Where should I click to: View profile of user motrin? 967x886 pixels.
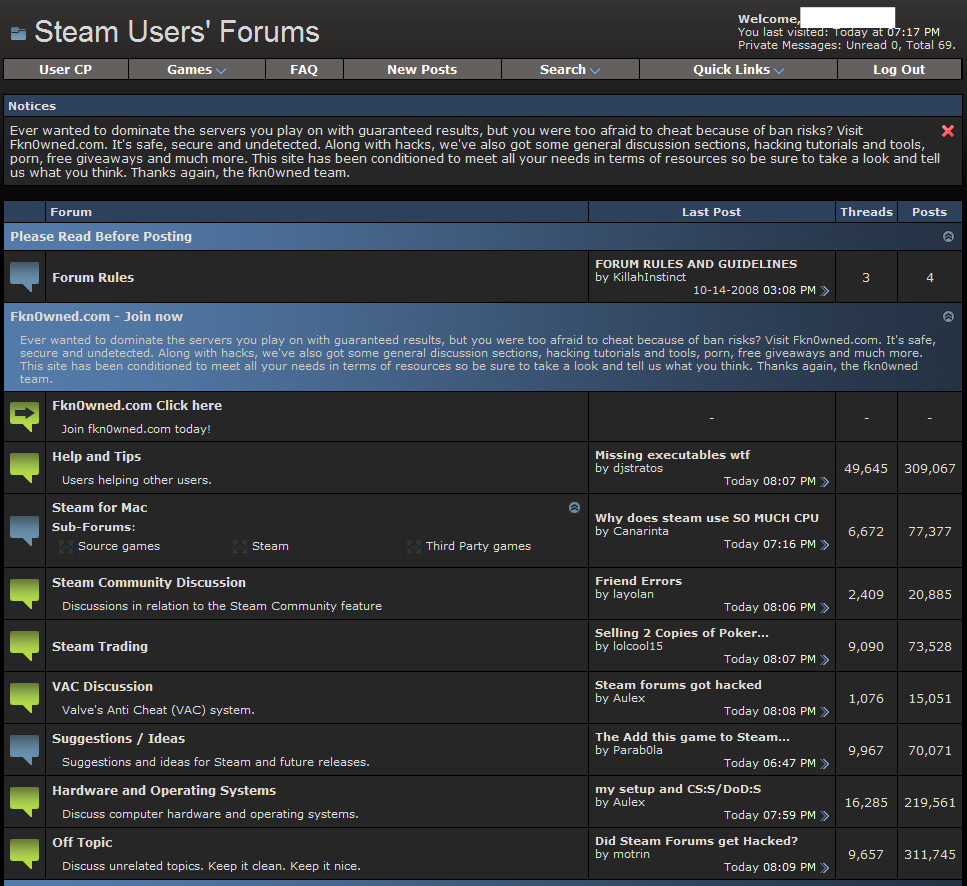[x=631, y=855]
